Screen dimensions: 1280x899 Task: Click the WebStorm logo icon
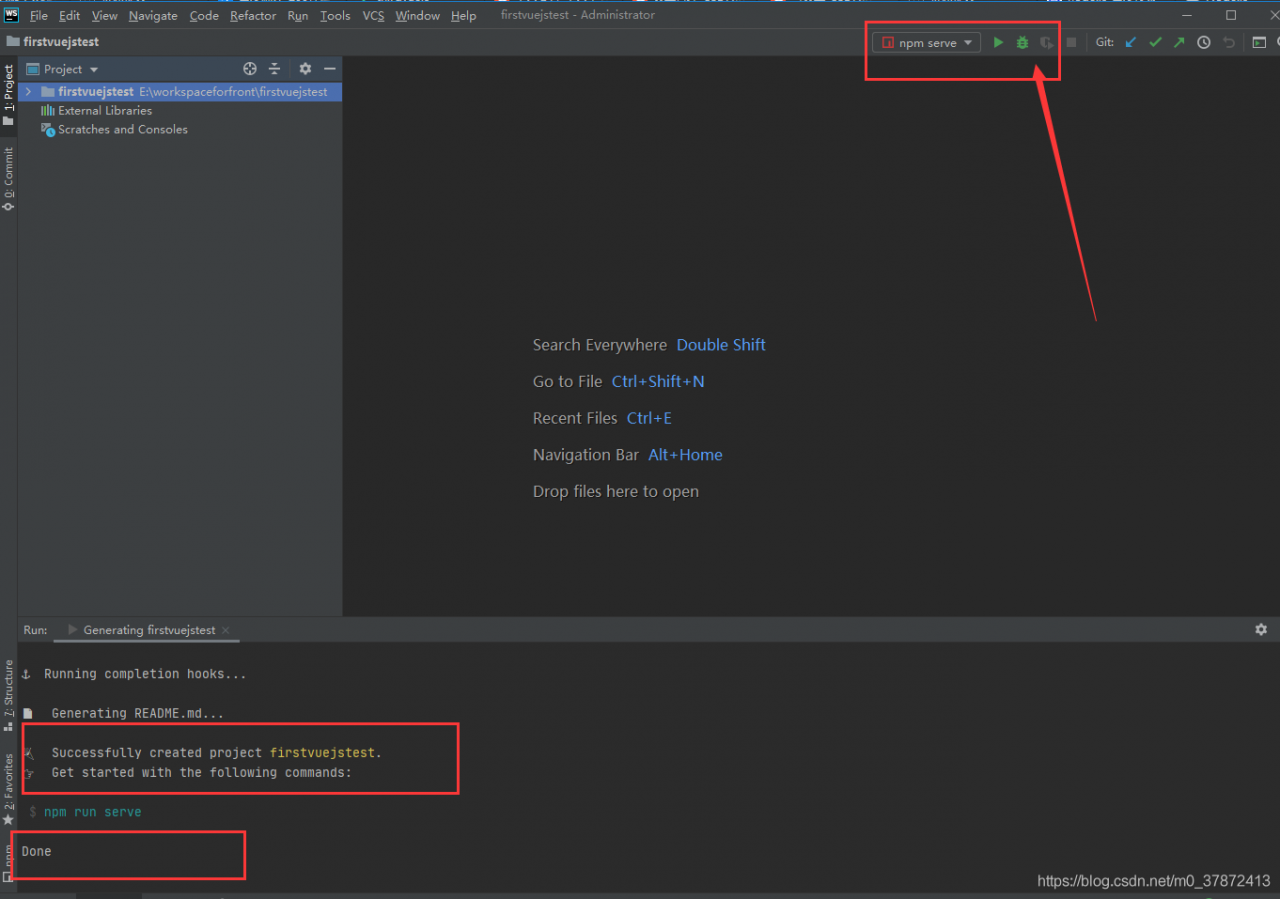12,15
